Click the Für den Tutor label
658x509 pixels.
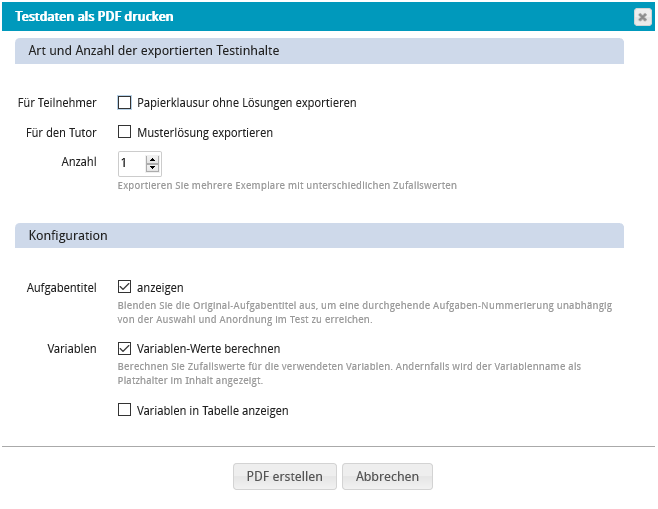[61, 132]
